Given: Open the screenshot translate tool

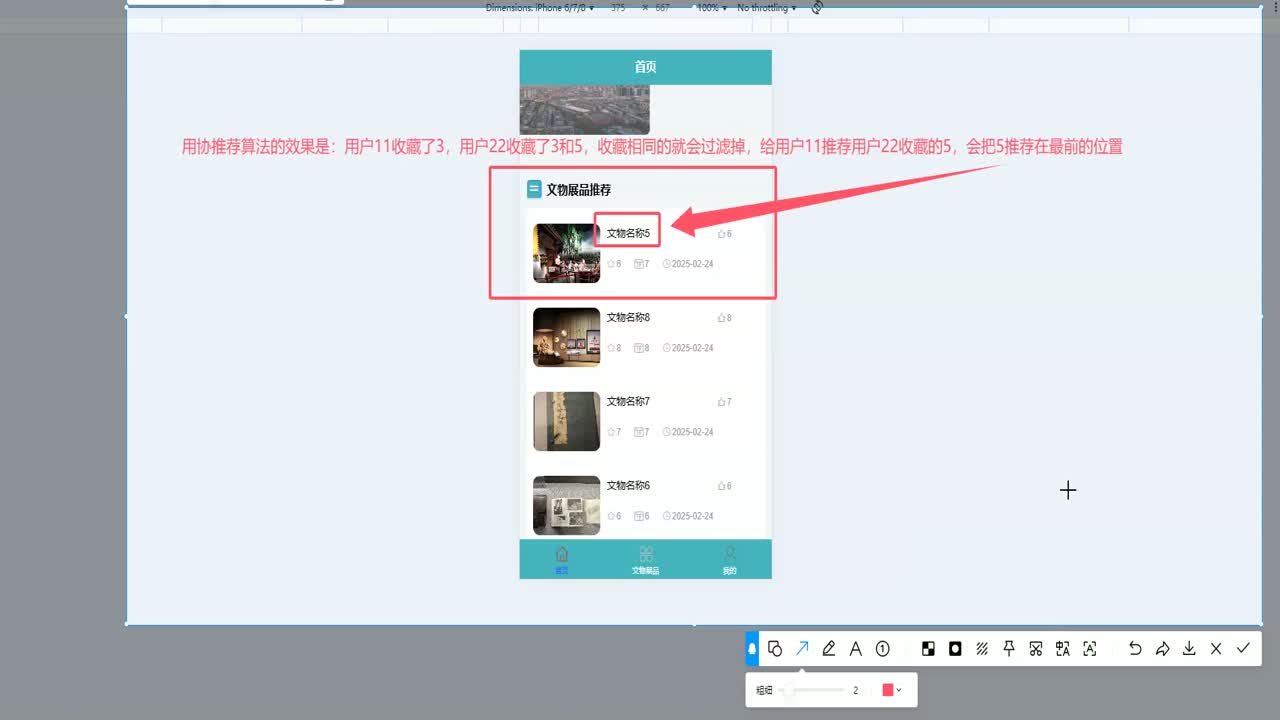Looking at the screenshot, I should point(1063,649).
